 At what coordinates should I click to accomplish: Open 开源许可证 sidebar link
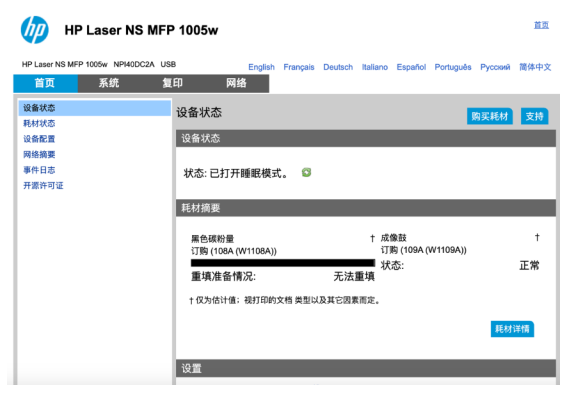point(43,185)
